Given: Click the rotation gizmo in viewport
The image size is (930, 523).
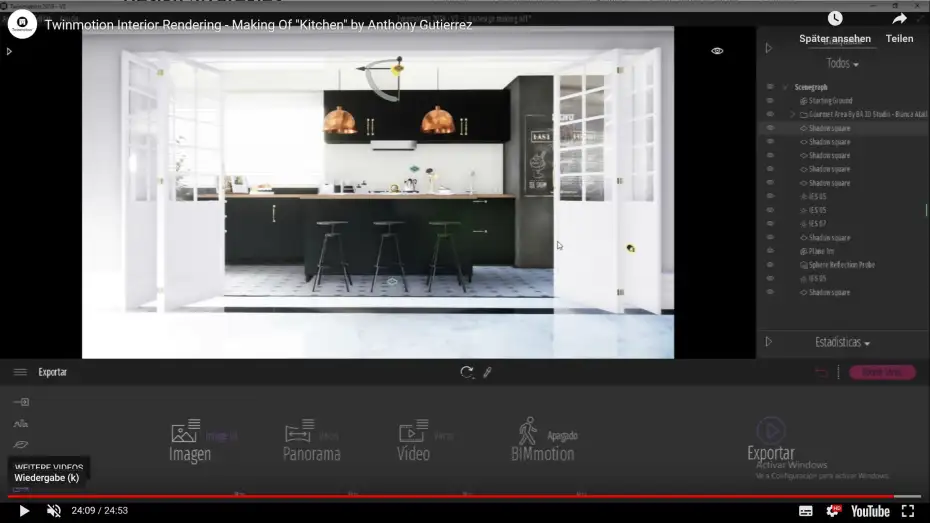Looking at the screenshot, I should tap(381, 78).
